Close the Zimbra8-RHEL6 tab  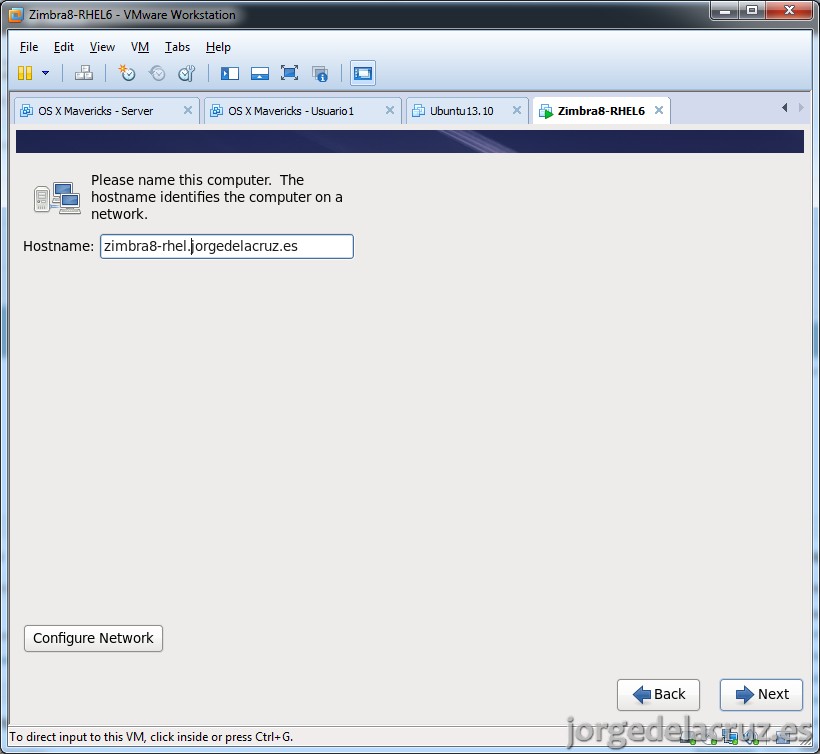(x=659, y=110)
